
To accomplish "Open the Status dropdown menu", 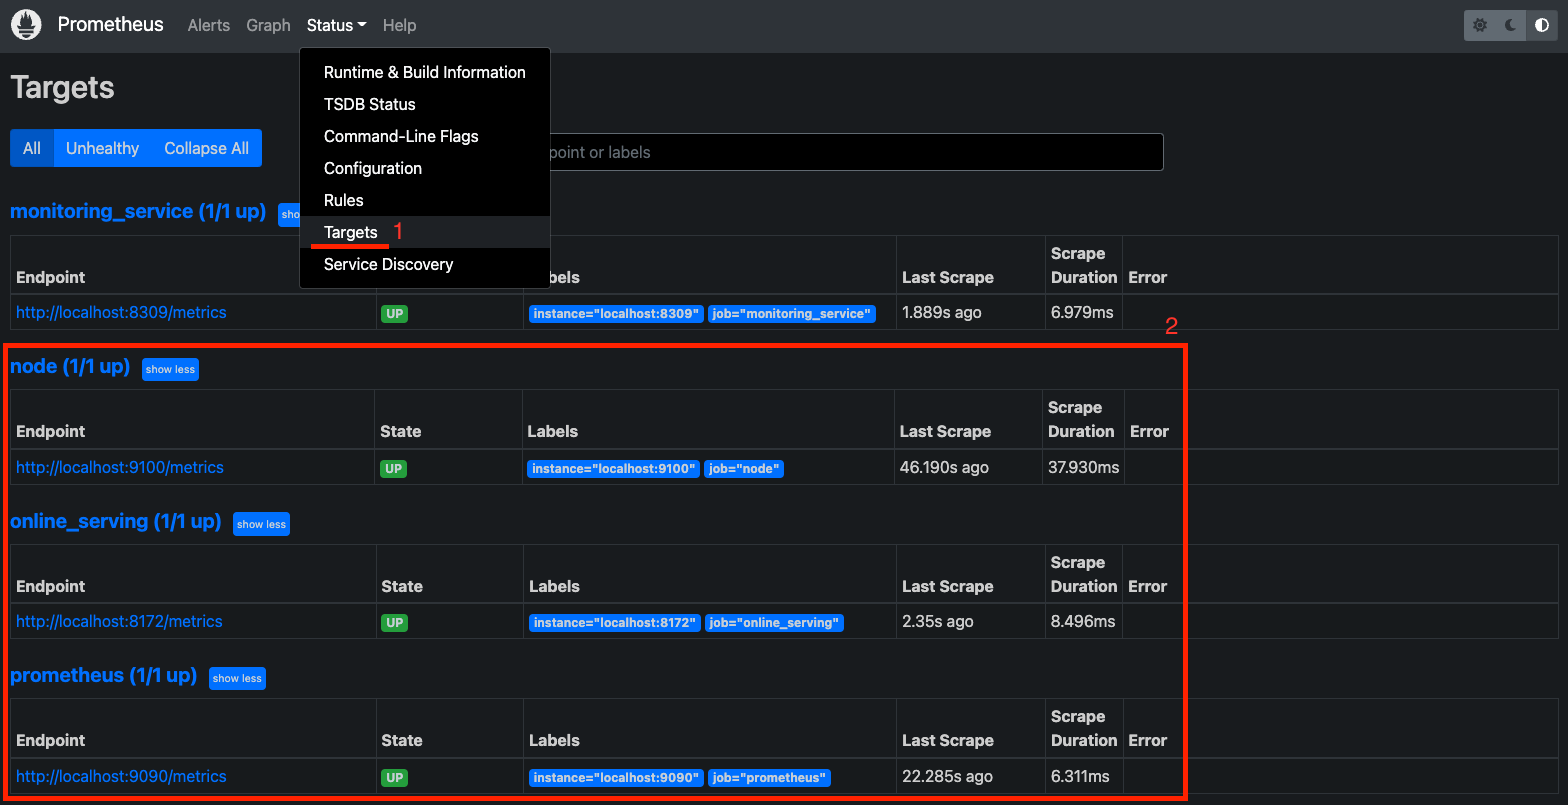I will point(336,25).
